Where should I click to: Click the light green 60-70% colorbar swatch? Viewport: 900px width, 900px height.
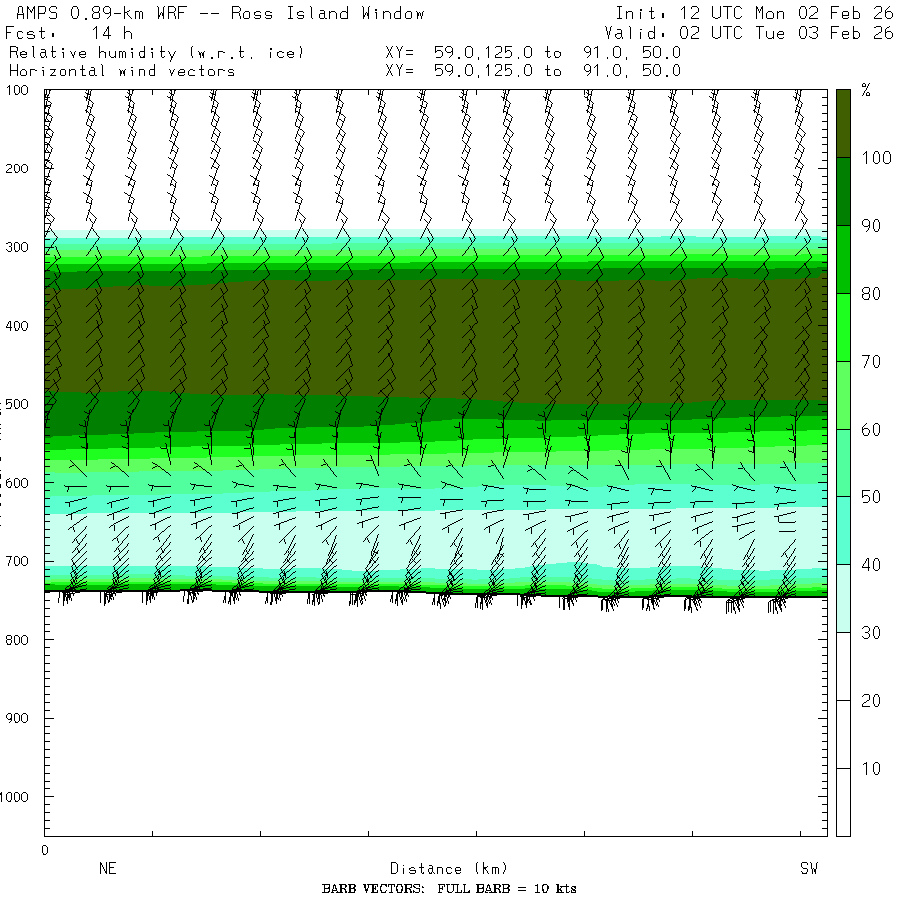[843, 395]
